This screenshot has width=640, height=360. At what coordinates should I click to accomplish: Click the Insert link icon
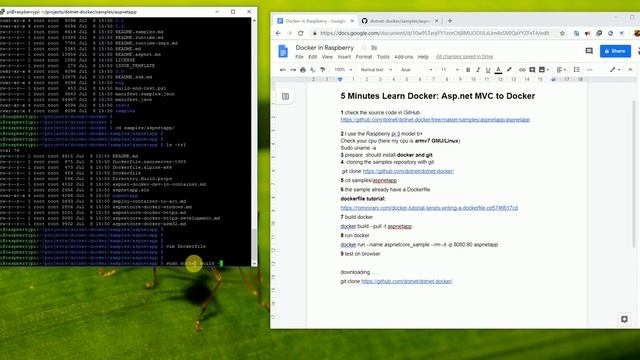tap(522, 70)
